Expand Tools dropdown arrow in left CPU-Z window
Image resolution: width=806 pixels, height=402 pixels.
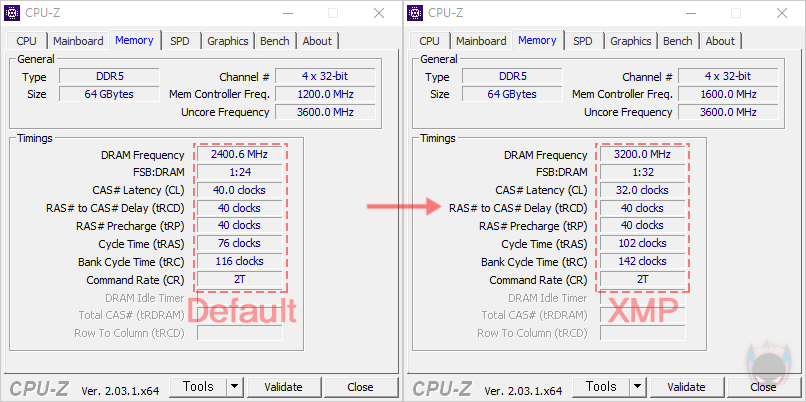click(234, 387)
